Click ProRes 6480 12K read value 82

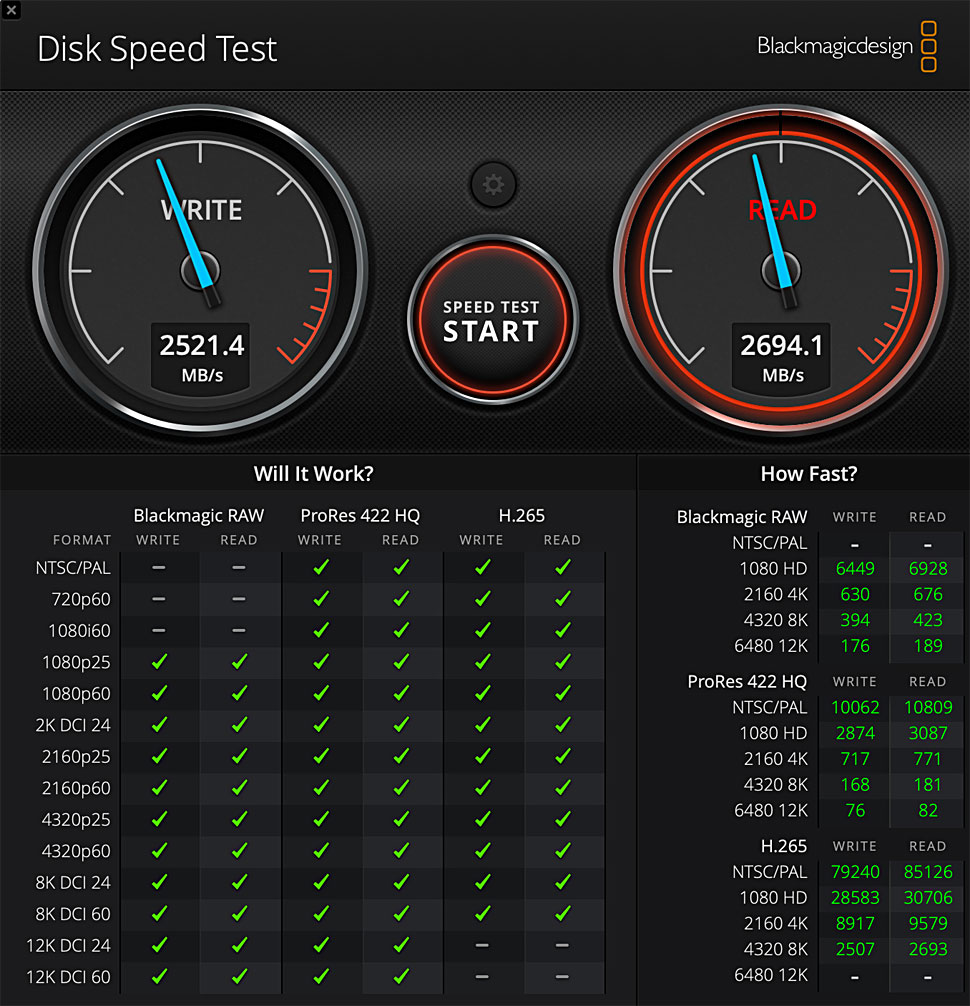tap(928, 810)
